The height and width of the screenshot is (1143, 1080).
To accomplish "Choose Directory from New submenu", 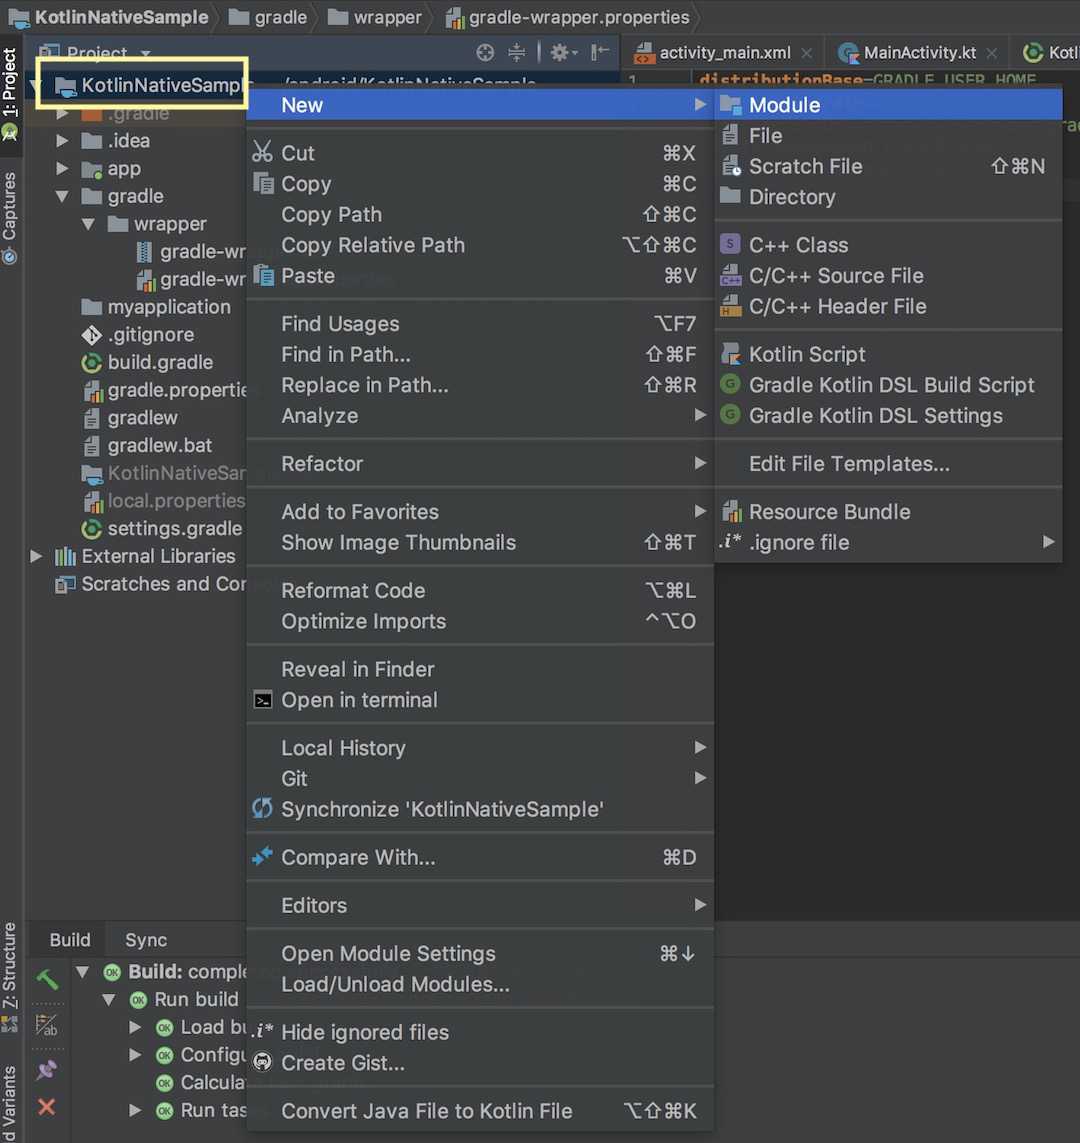I will [888, 197].
